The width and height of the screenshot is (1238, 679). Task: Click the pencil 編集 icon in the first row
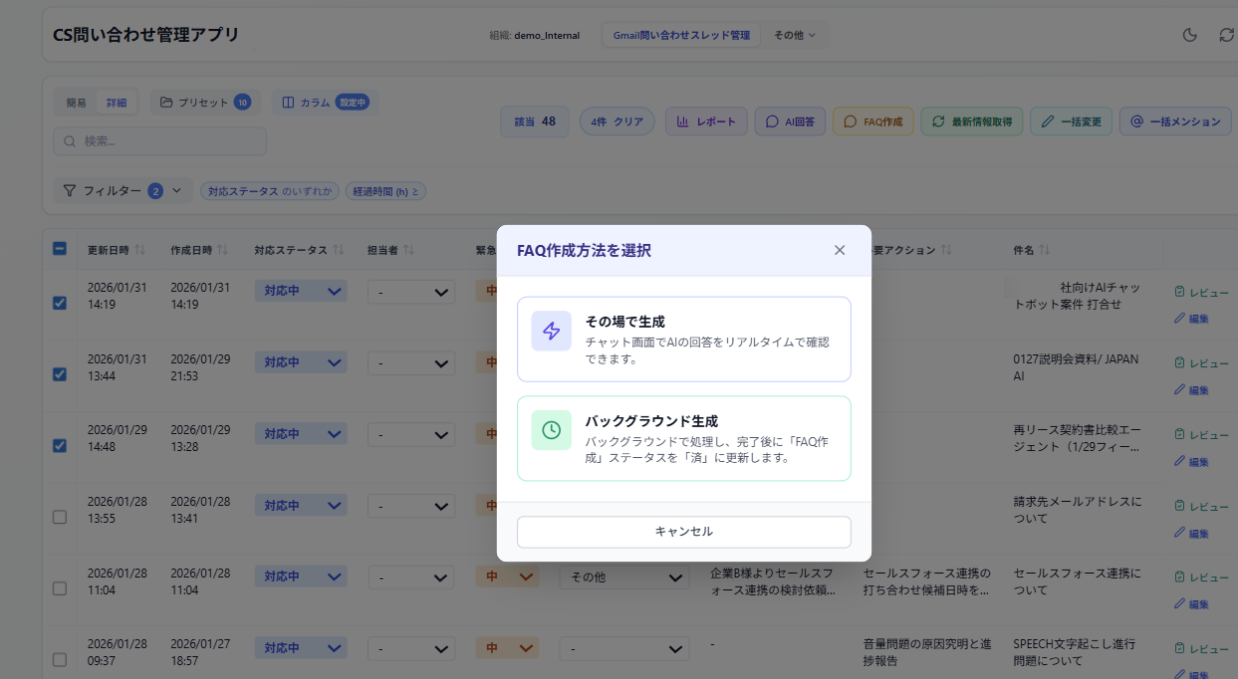[1180, 319]
